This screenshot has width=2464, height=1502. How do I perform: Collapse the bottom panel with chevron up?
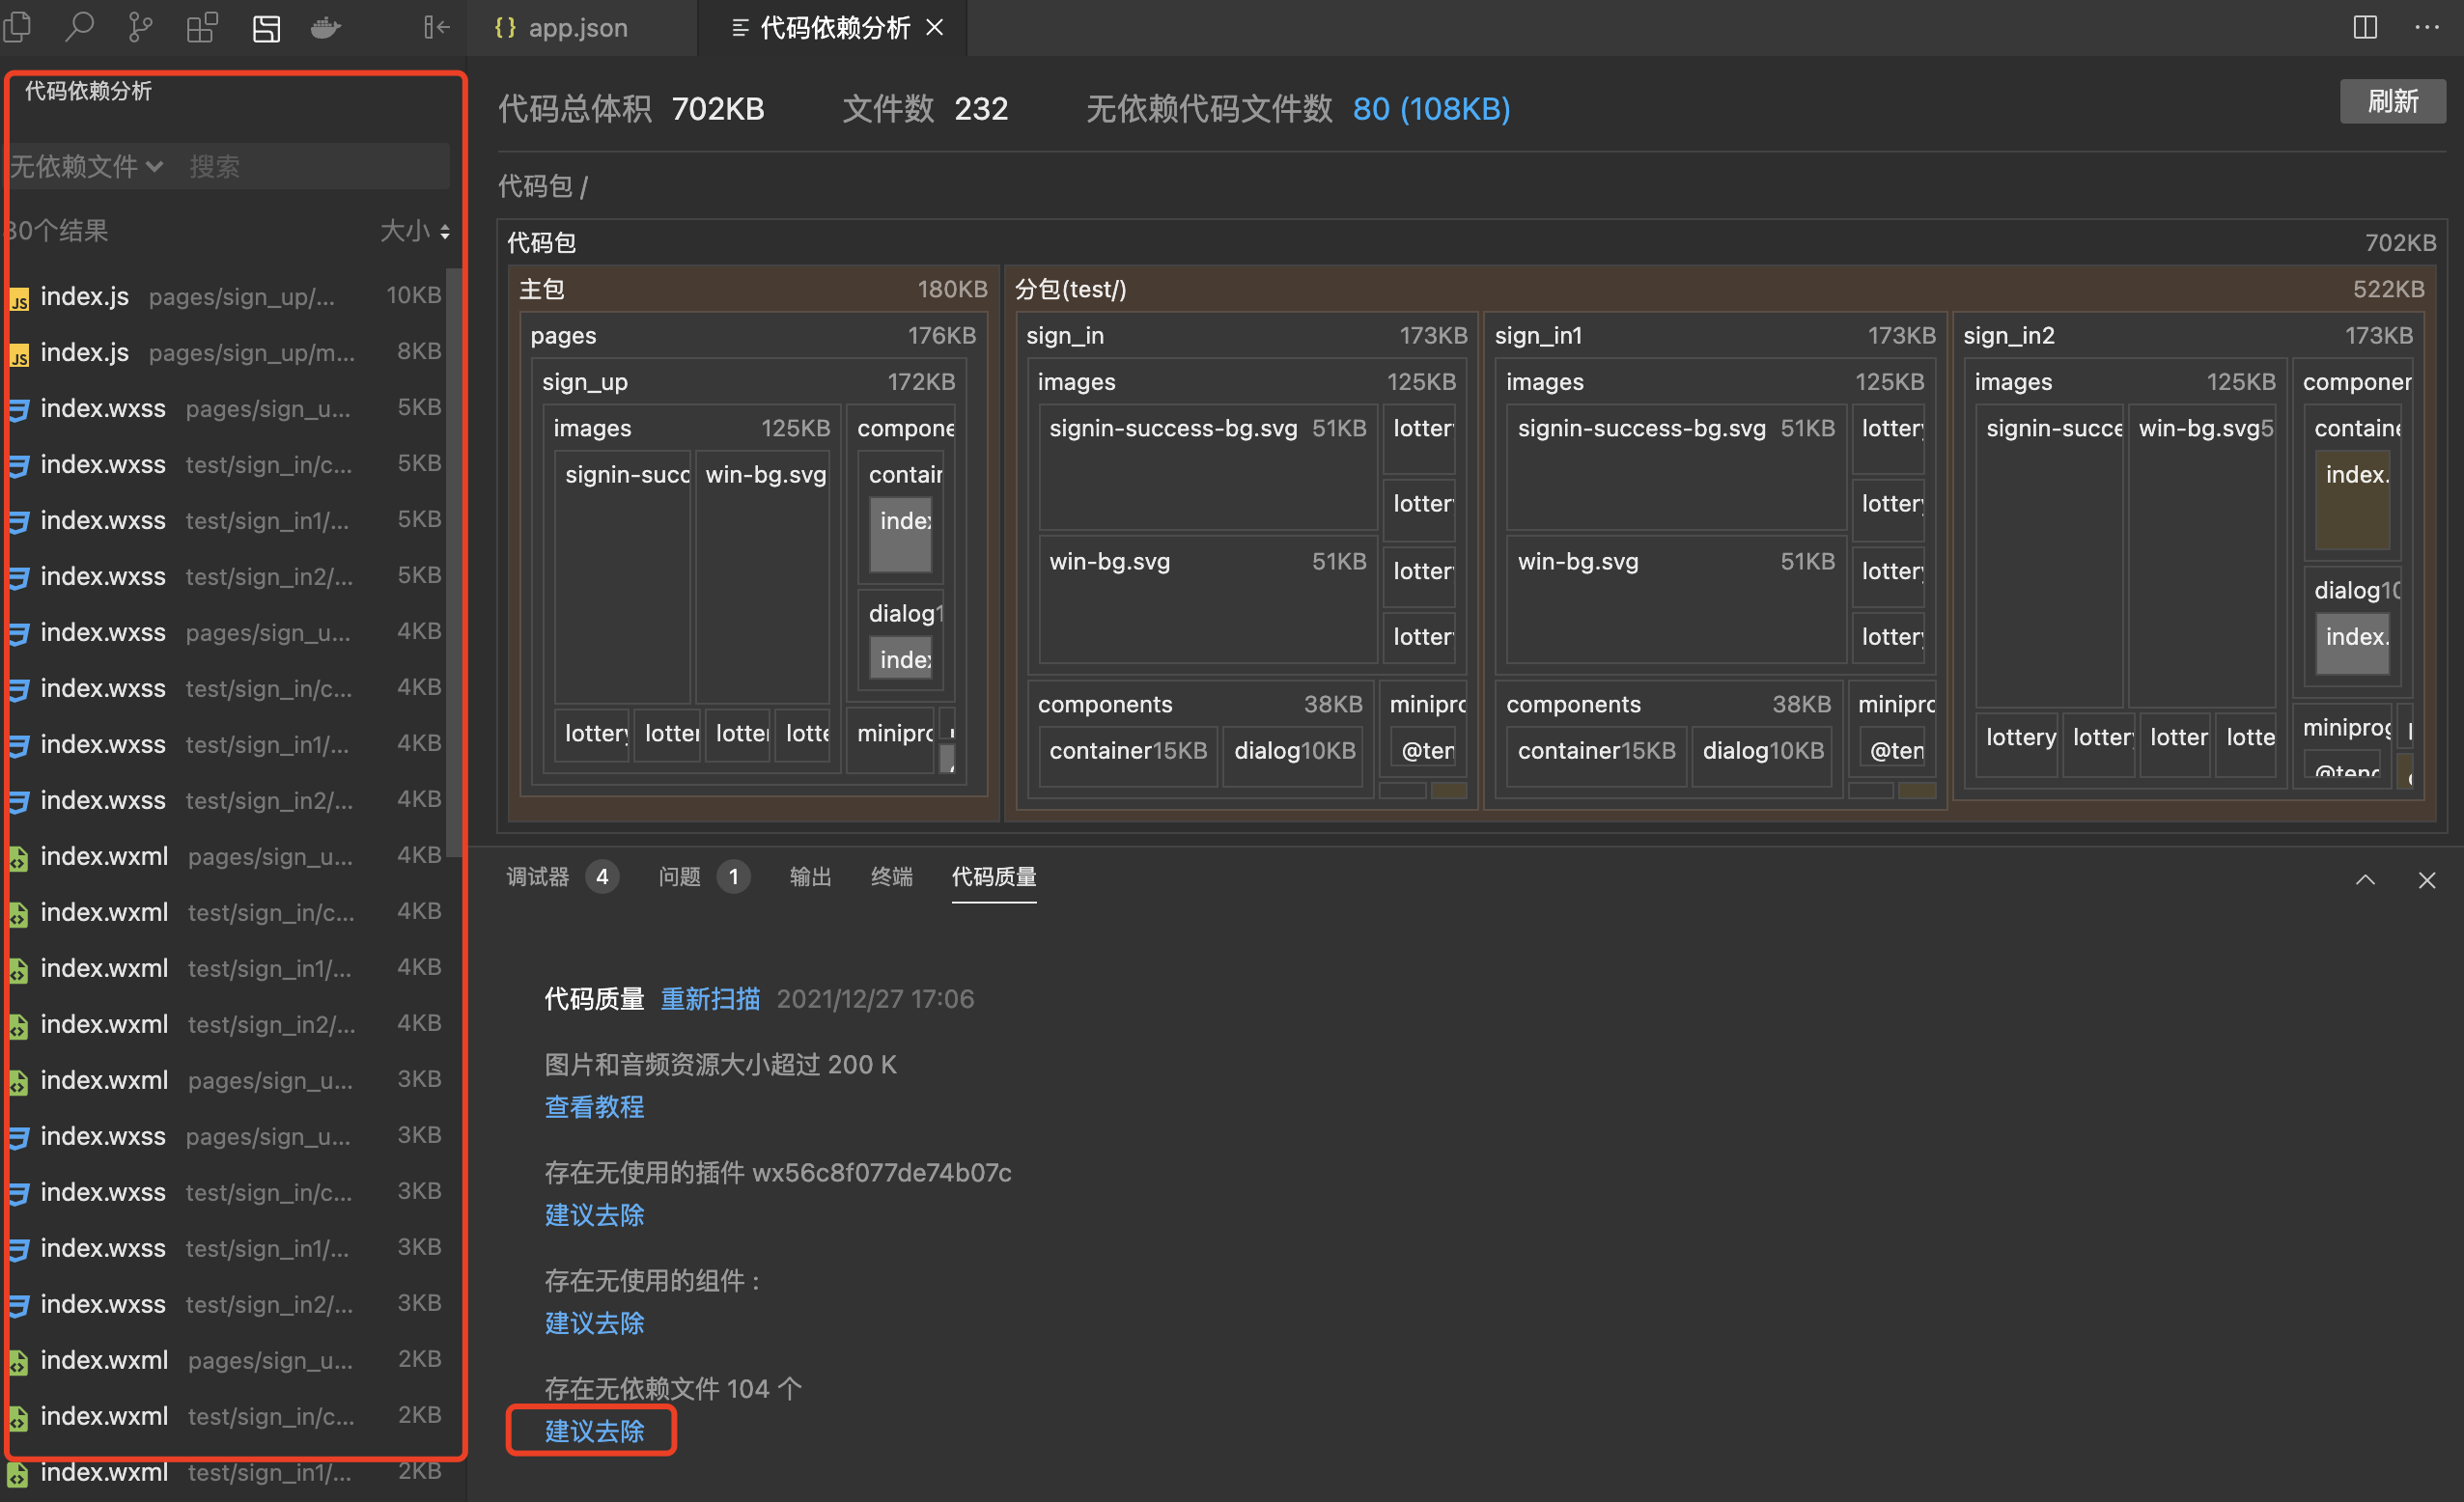2364,879
